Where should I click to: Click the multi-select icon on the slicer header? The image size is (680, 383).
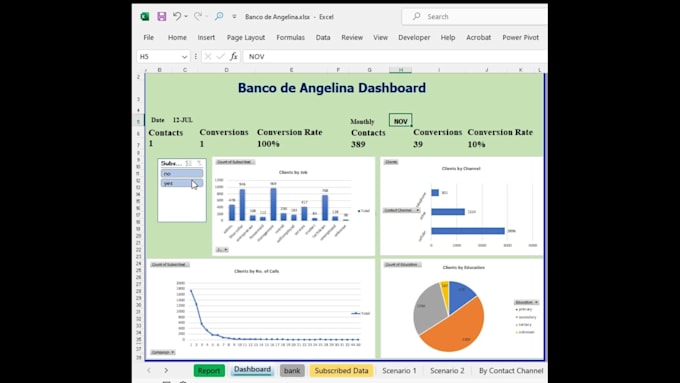pos(188,163)
